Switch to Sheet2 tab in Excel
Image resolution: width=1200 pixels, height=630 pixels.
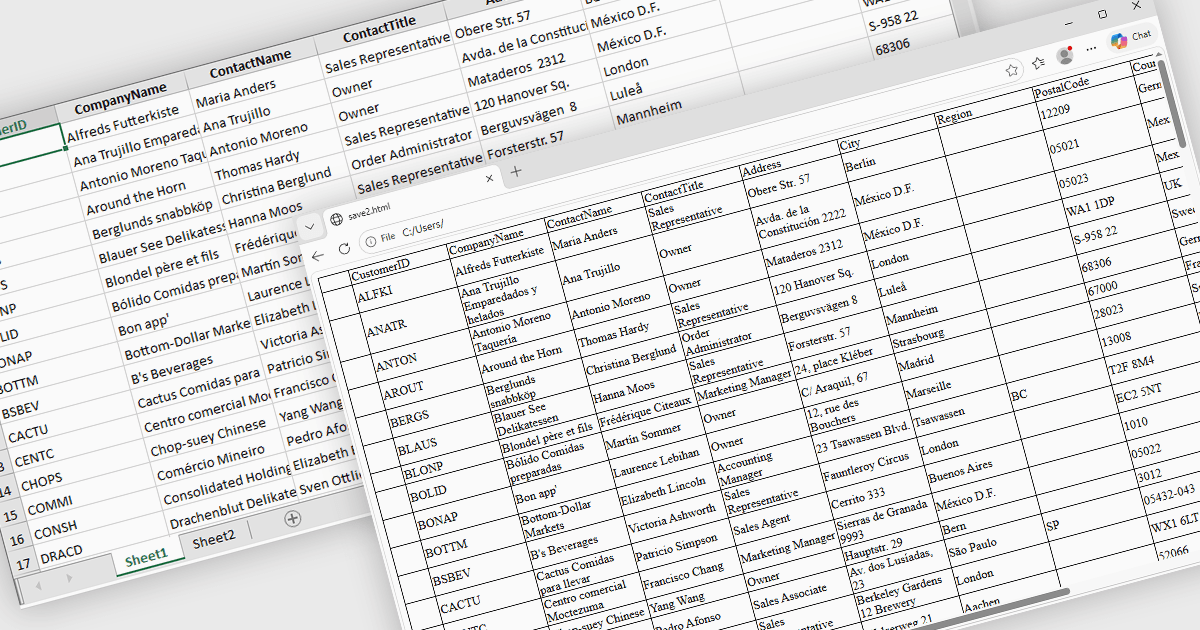(x=214, y=539)
